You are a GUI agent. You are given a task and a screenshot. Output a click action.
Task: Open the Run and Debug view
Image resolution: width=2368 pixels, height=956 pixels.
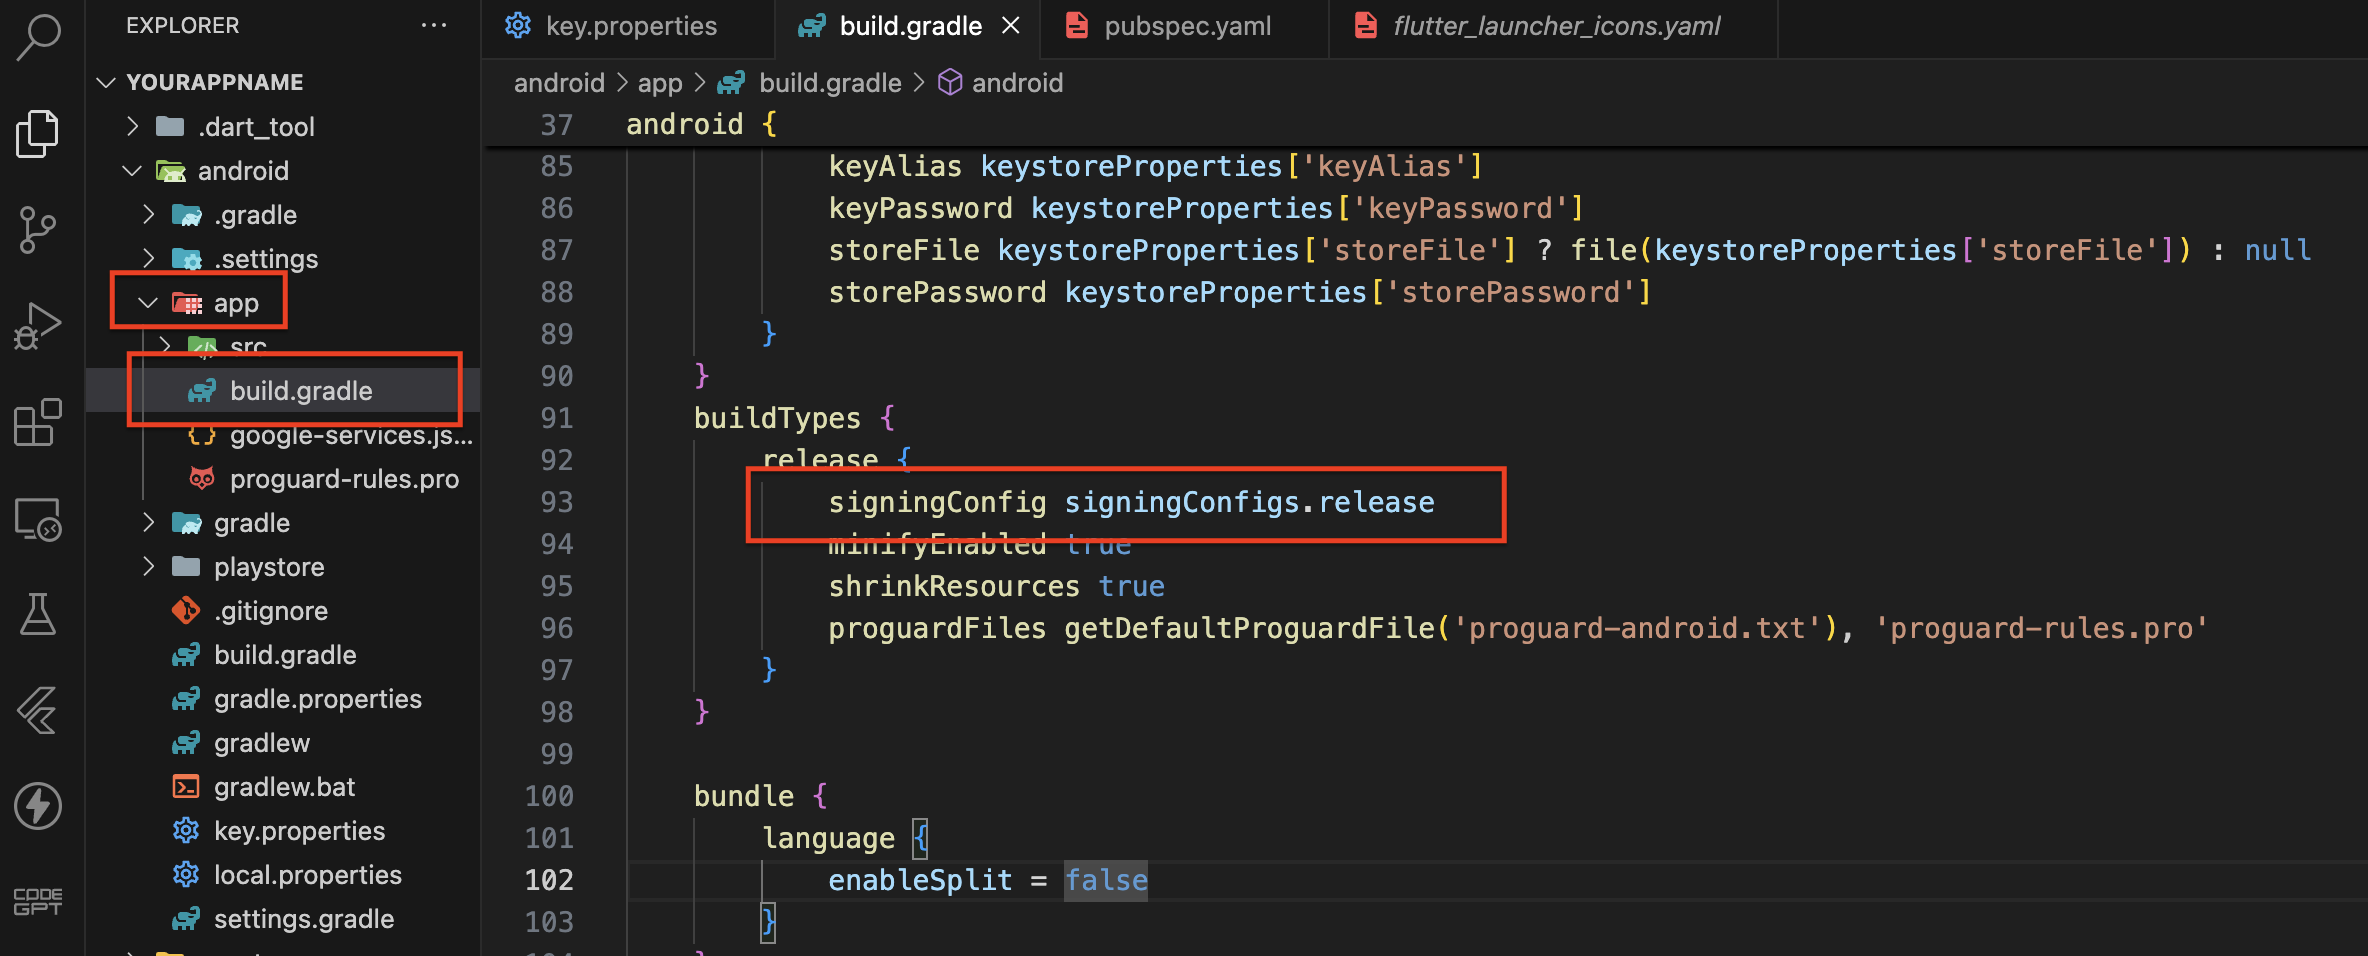(39, 326)
